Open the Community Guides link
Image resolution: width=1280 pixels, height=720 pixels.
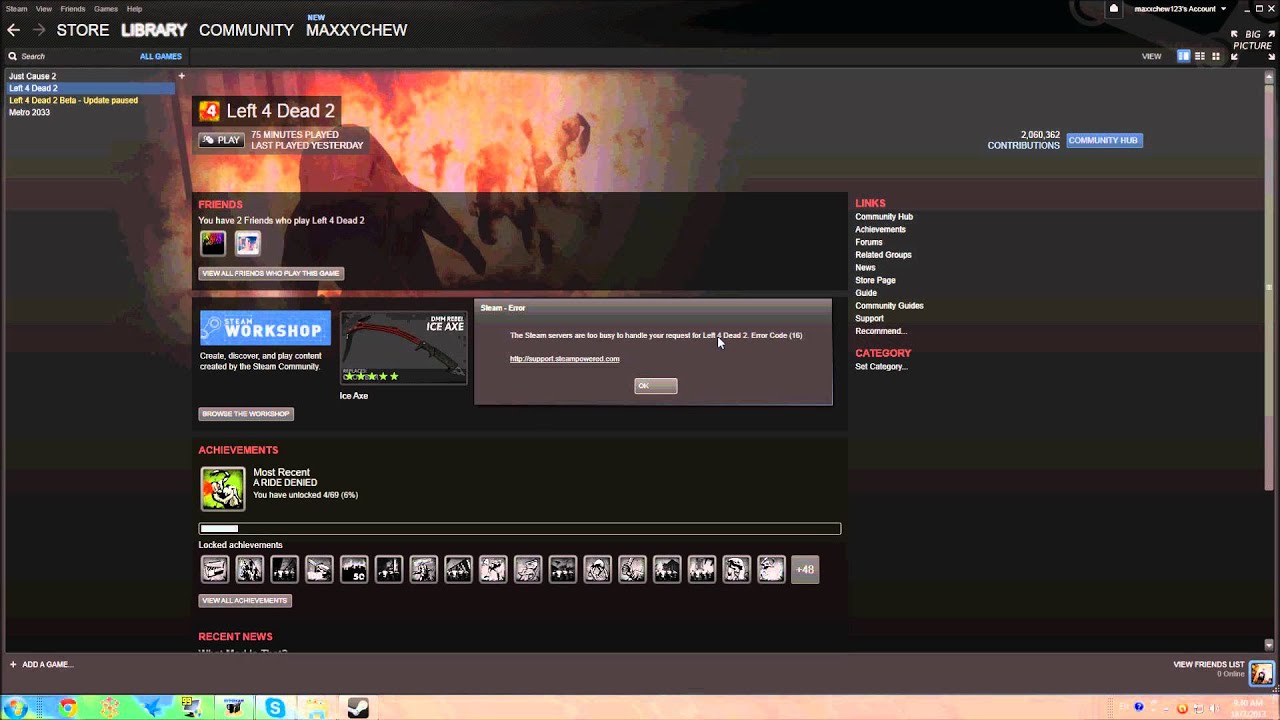pos(889,306)
